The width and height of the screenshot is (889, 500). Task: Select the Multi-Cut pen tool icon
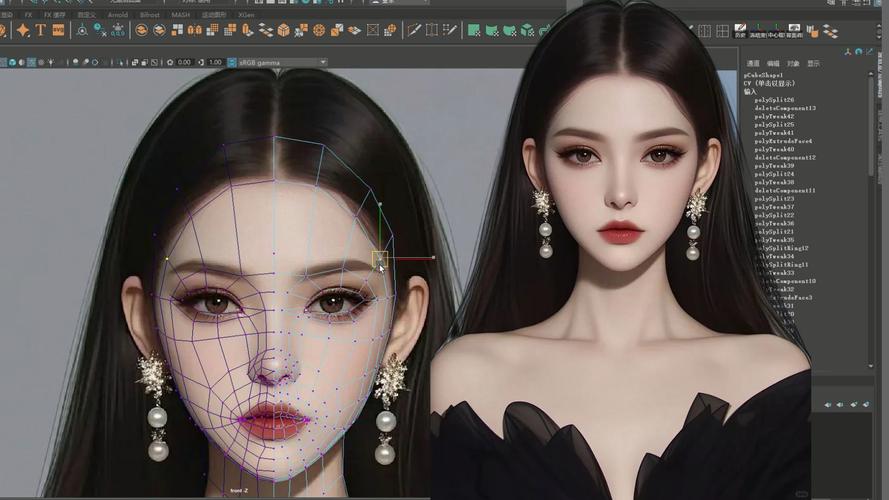[414, 30]
